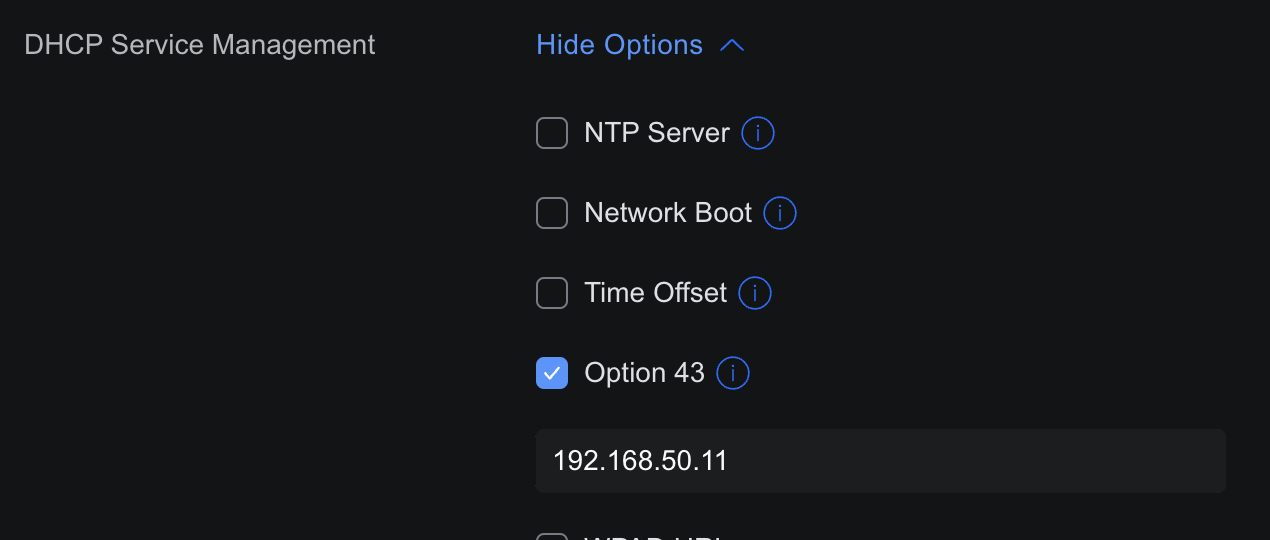Tick the Network Boot checkbox
The height and width of the screenshot is (540, 1270).
[x=552, y=213]
